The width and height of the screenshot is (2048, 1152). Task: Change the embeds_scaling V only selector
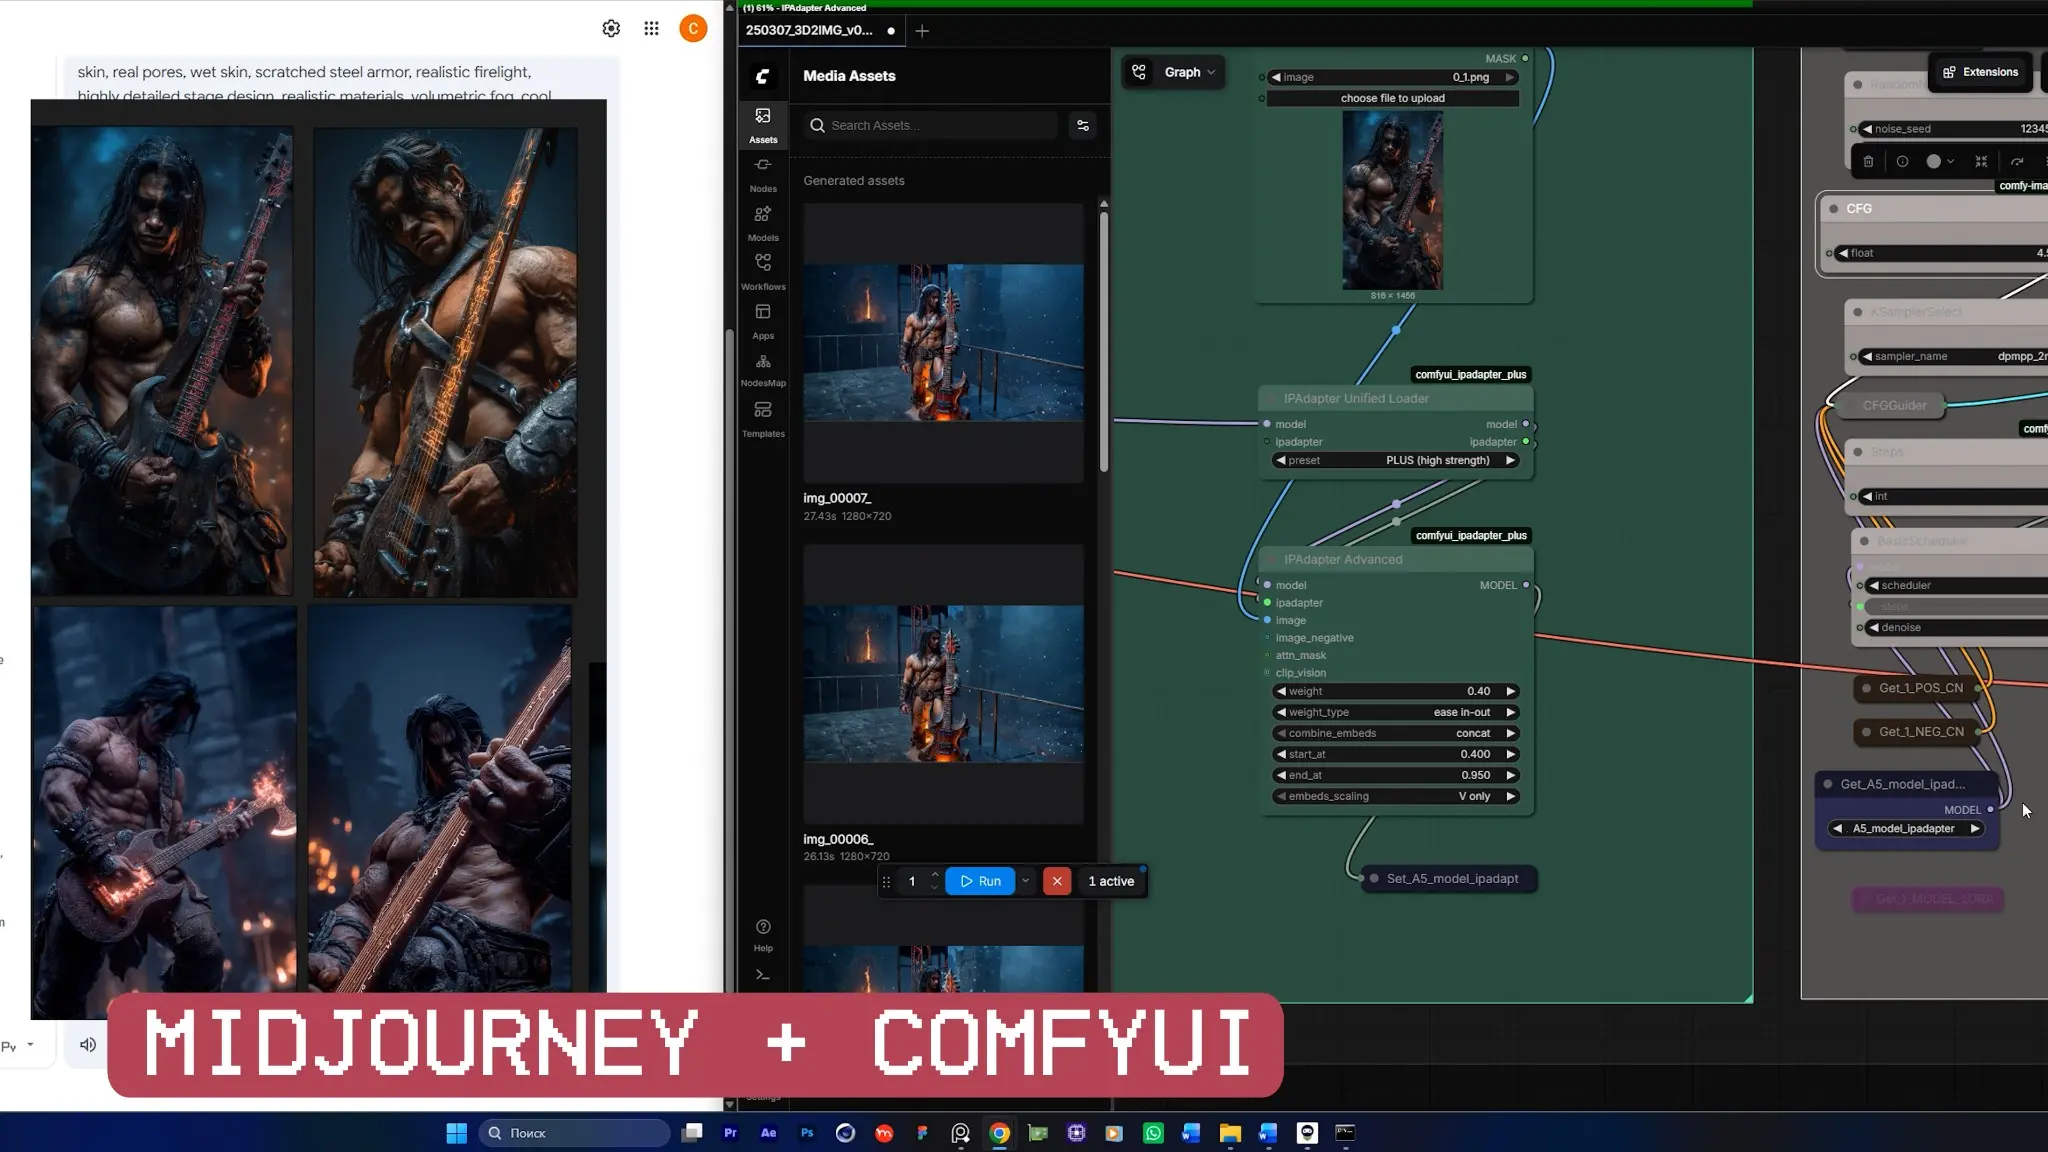[1396, 797]
